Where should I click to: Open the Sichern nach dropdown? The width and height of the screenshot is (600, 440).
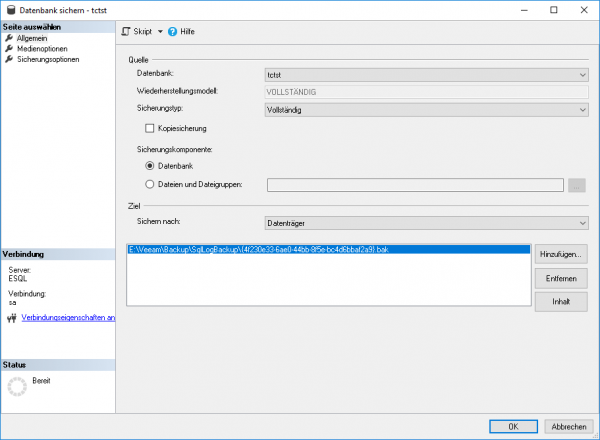click(426, 224)
